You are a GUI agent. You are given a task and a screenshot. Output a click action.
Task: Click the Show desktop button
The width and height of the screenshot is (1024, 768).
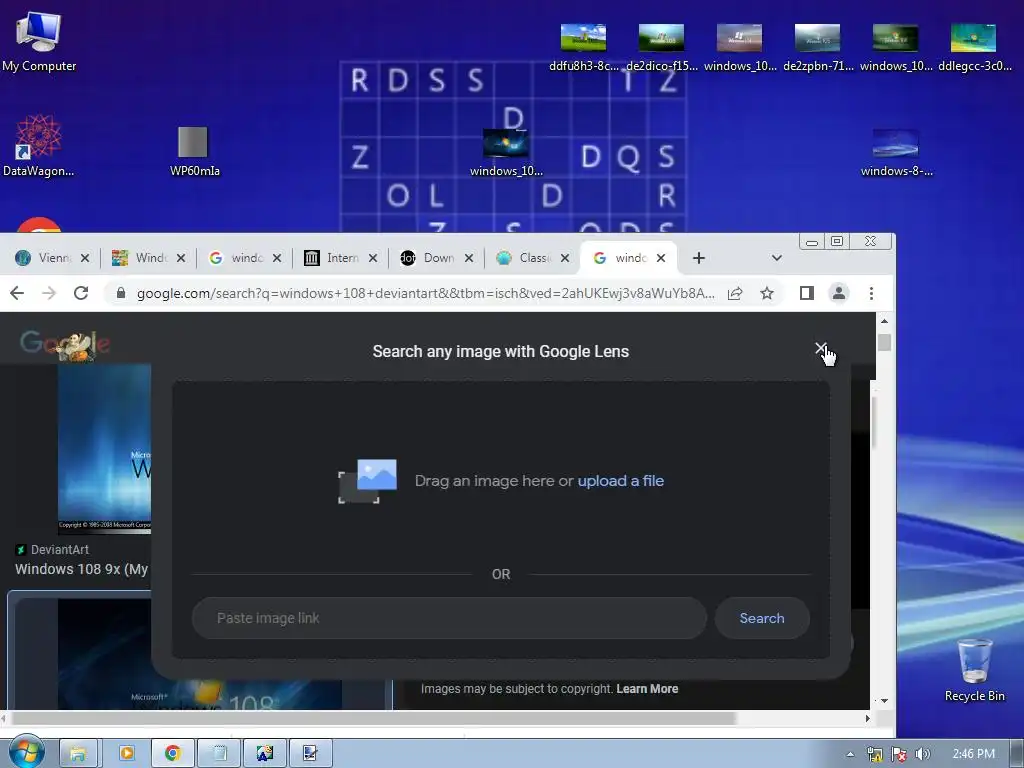click(x=1016, y=754)
